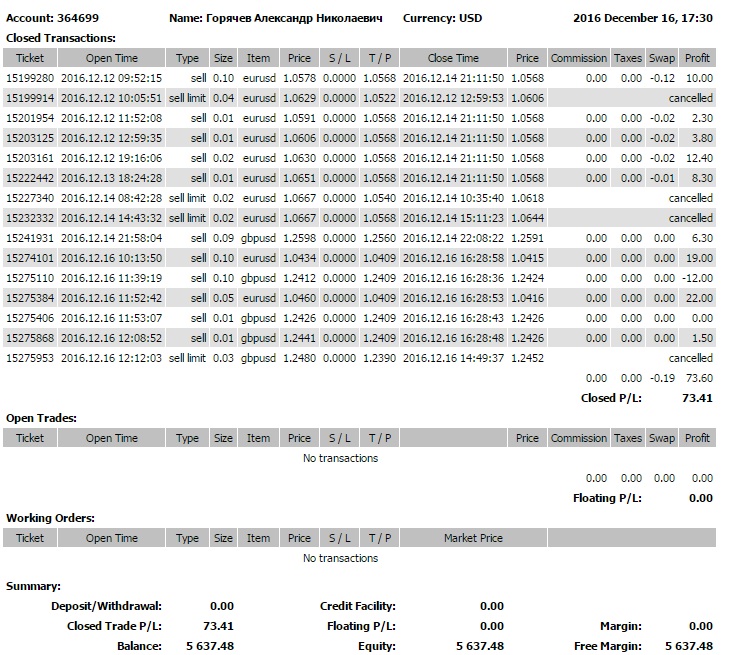Image resolution: width=733 pixels, height=655 pixels.
Task: Select the cancelled sell limit ticket 15199914
Action: (359, 98)
